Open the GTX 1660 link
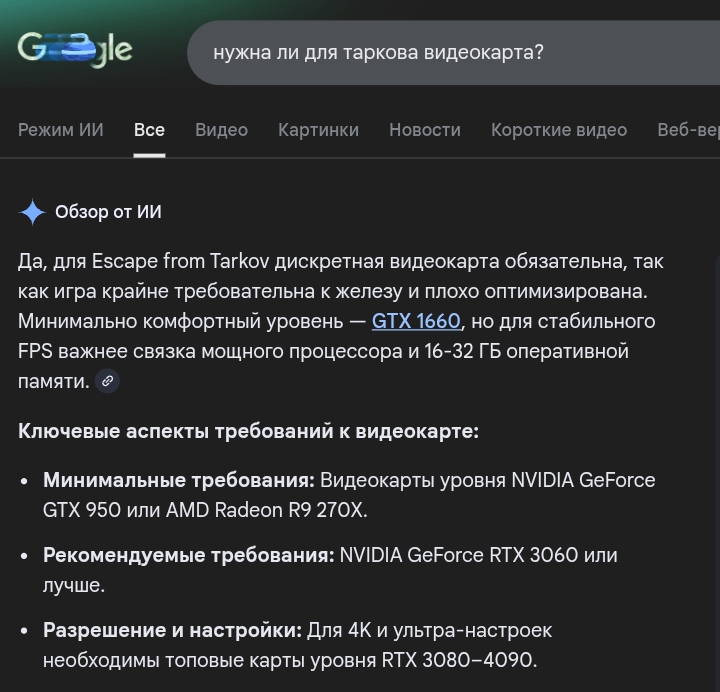 (416, 321)
